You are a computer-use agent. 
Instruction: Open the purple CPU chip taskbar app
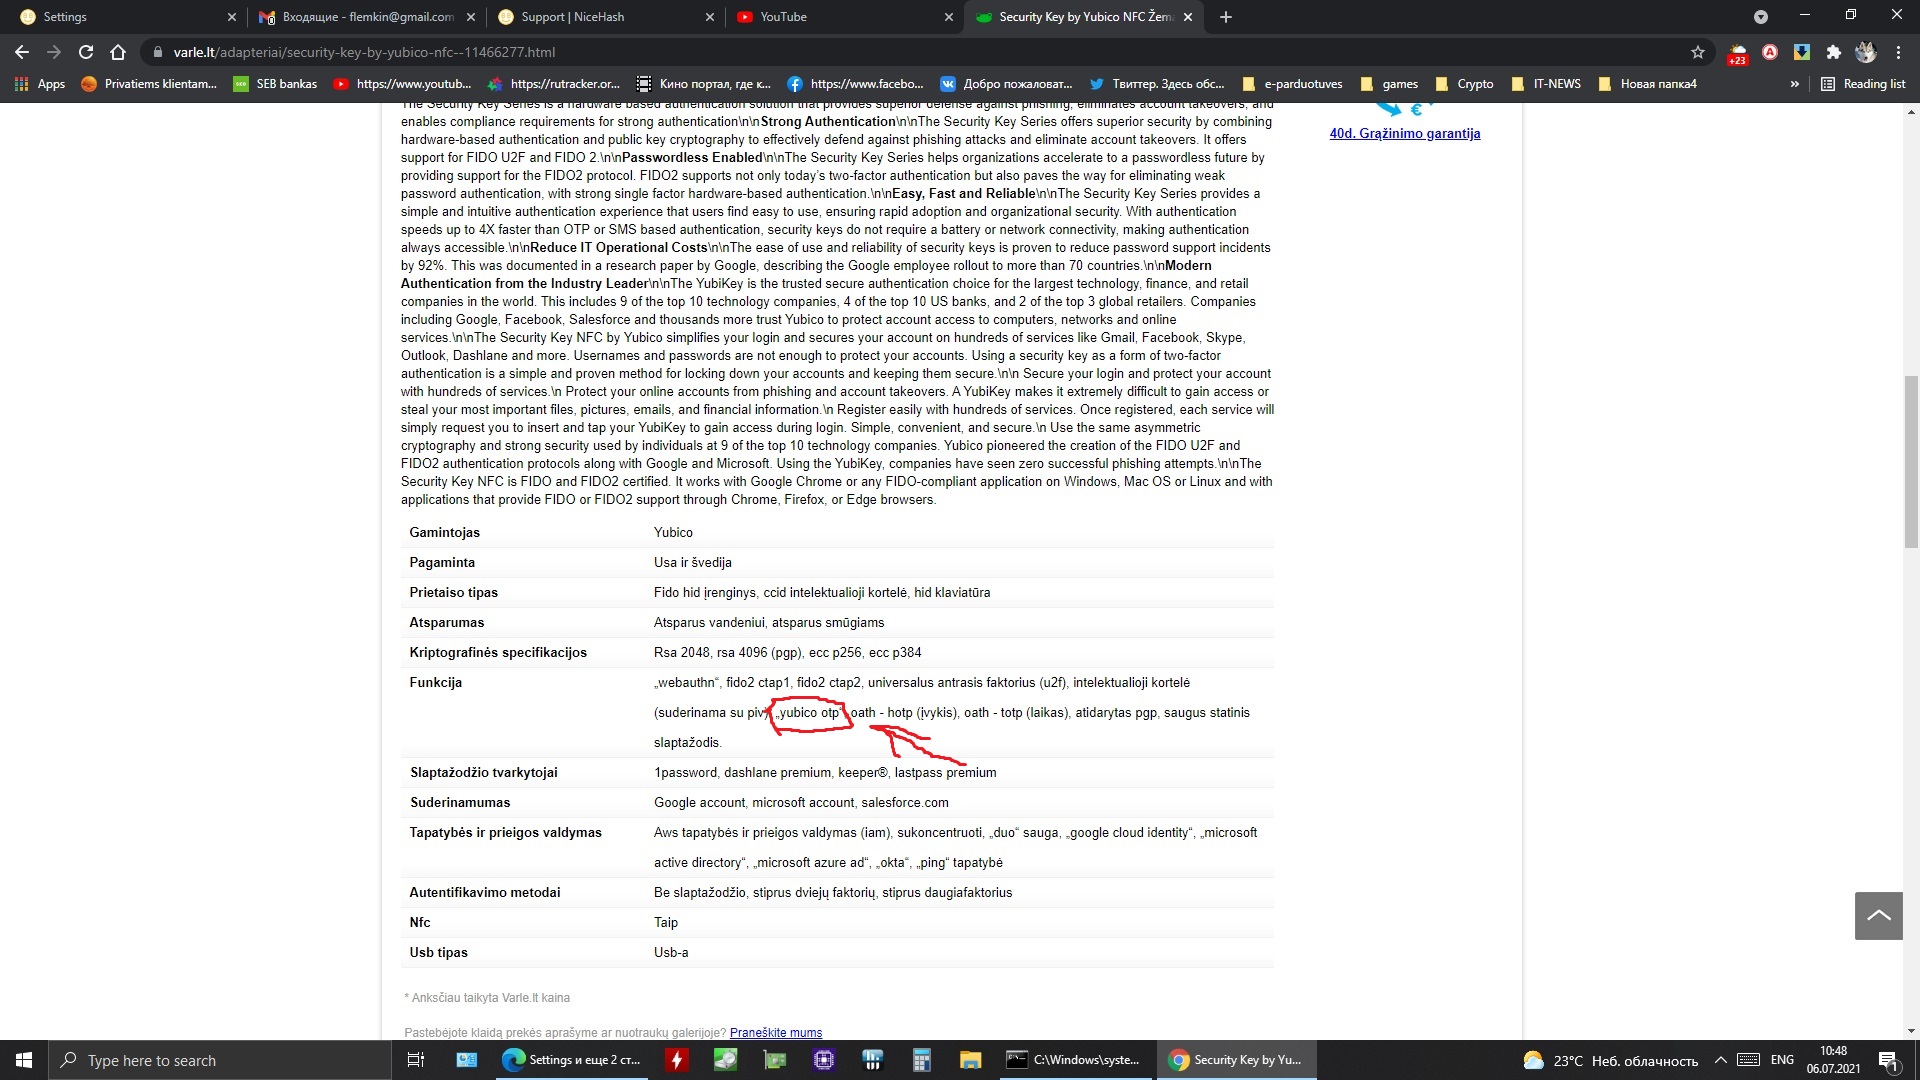click(824, 1060)
